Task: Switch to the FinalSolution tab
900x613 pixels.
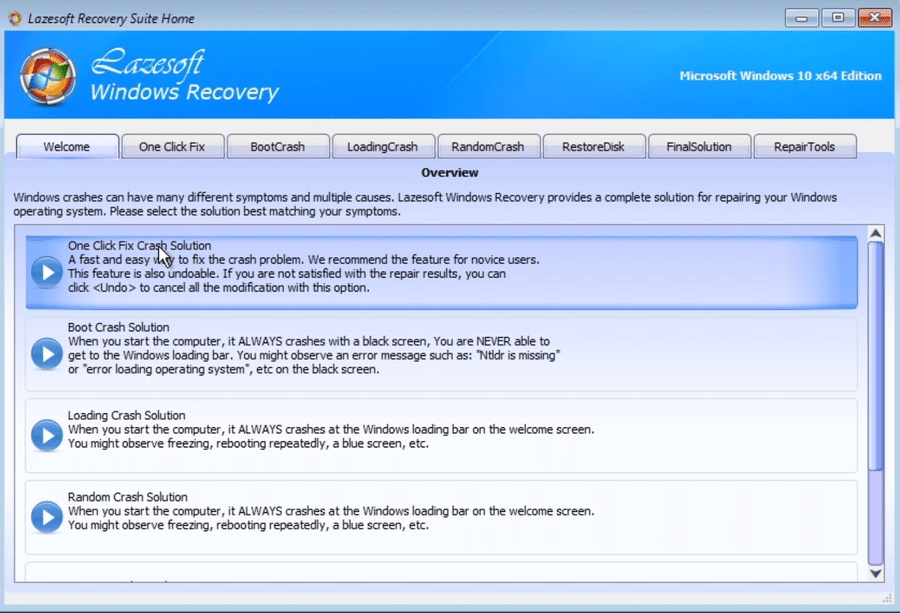Action: pos(699,146)
